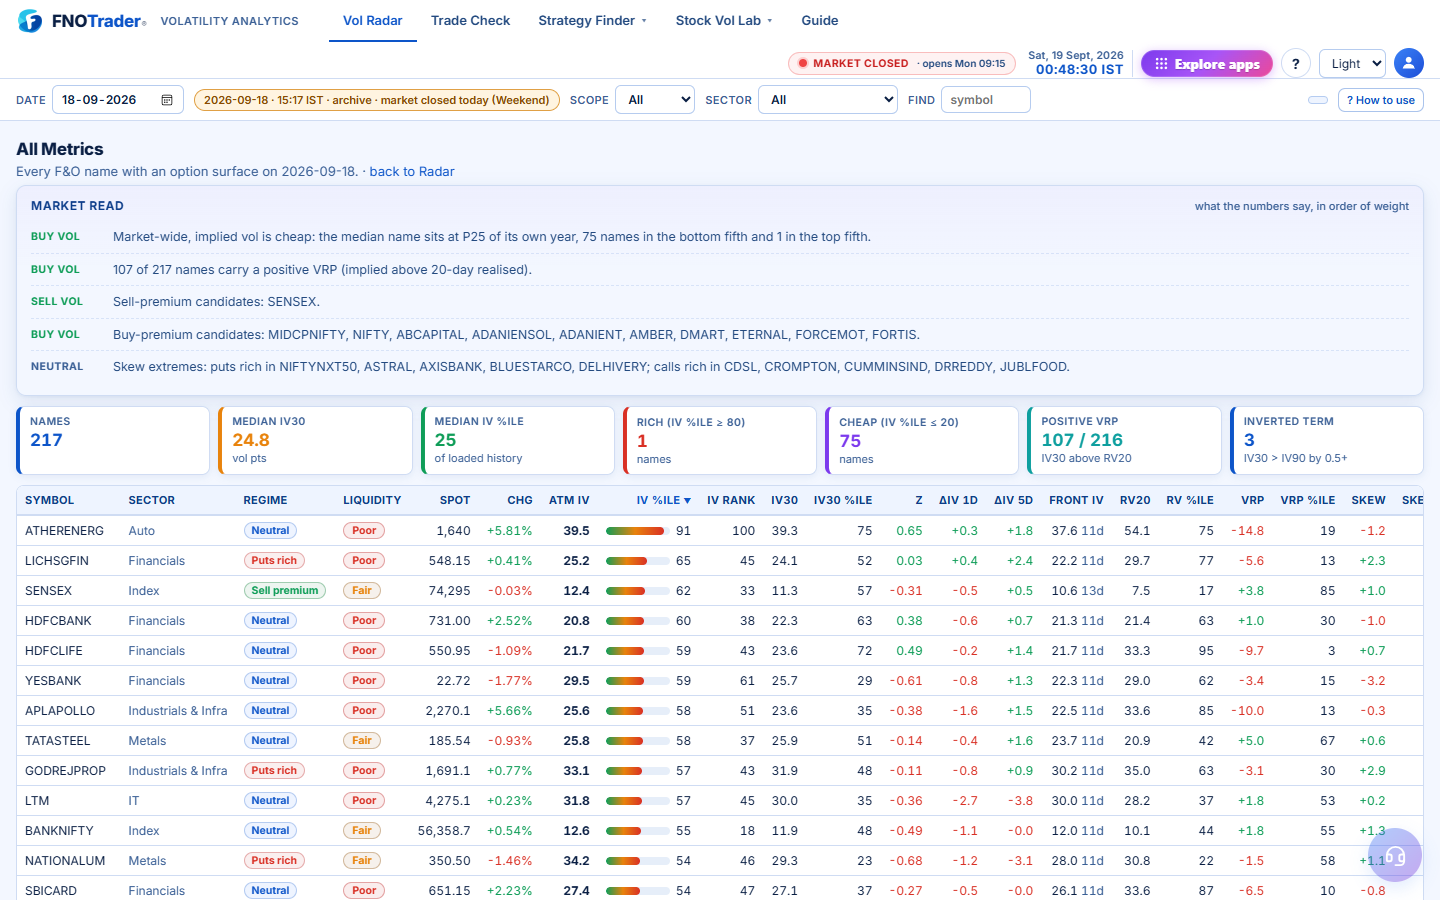Sort by SPOT column header
The height and width of the screenshot is (900, 1440).
point(455,500)
